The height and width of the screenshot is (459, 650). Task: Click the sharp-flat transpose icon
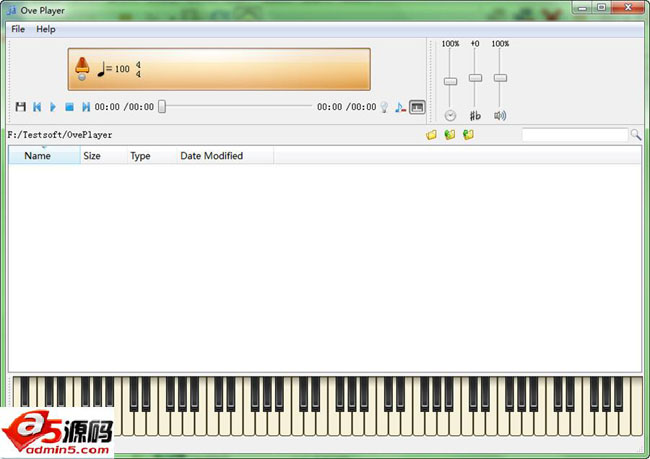475,116
